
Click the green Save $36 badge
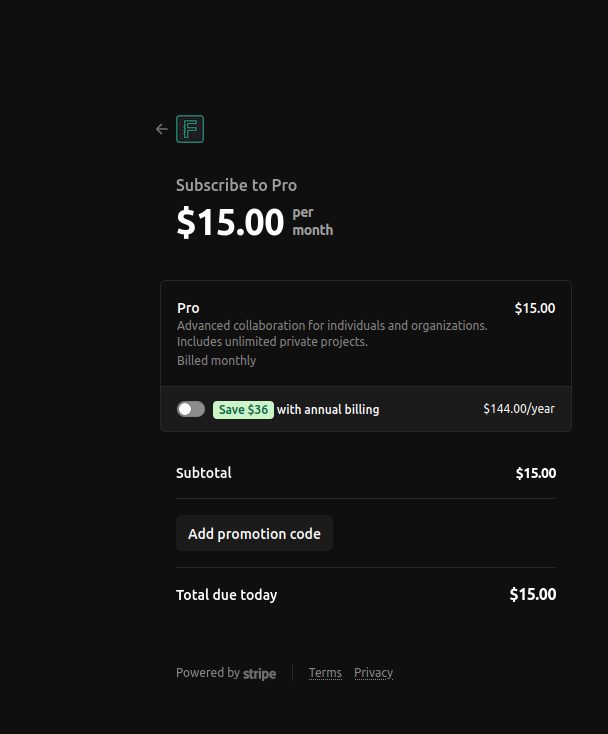coord(243,410)
